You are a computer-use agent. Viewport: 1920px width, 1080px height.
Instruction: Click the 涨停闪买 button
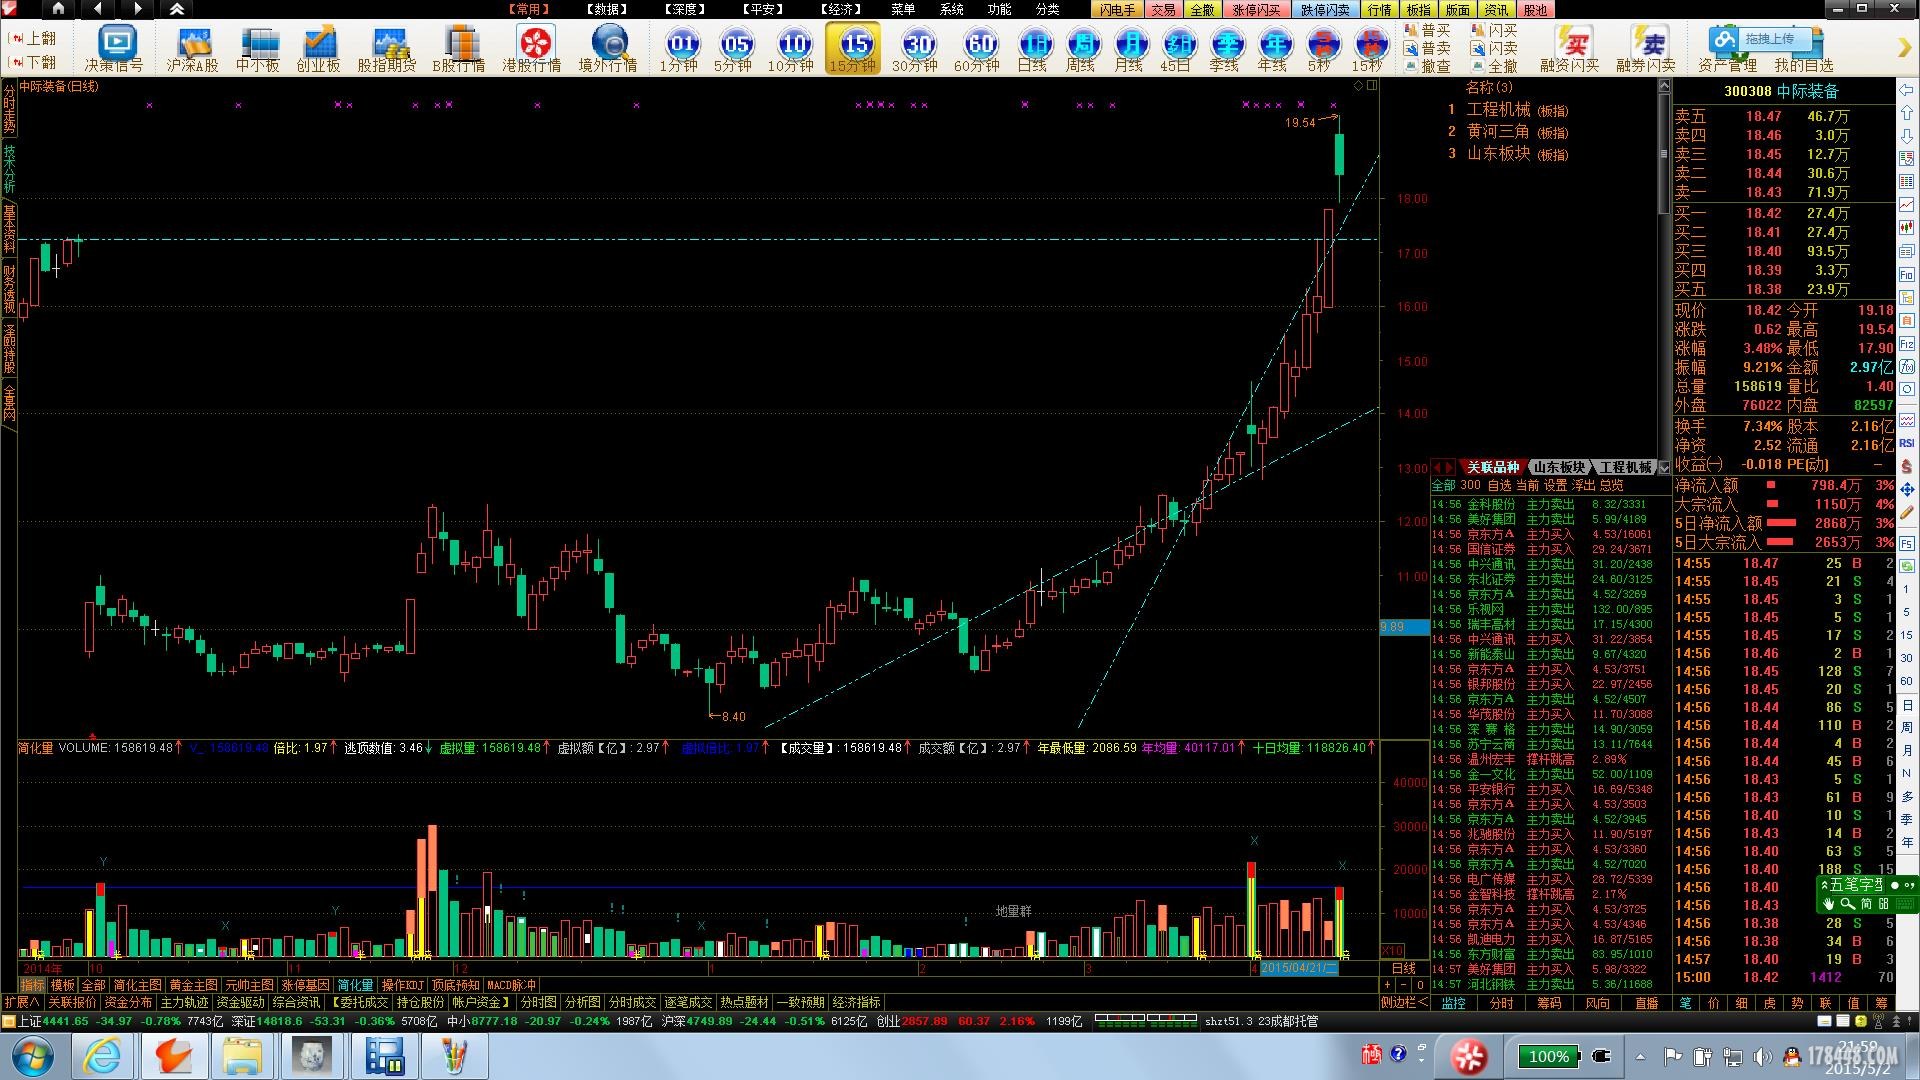point(1256,9)
